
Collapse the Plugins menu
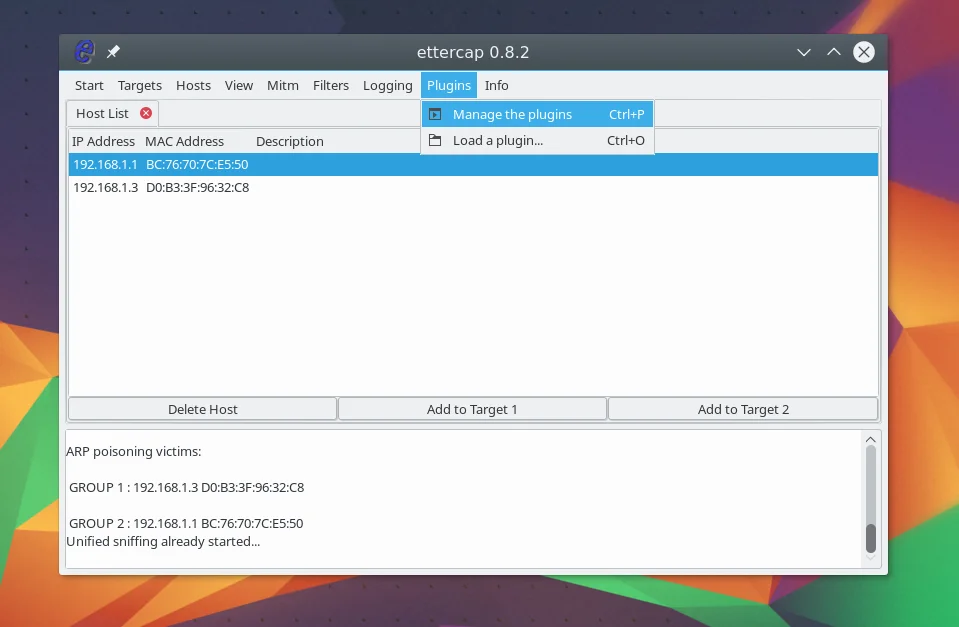[x=449, y=86]
